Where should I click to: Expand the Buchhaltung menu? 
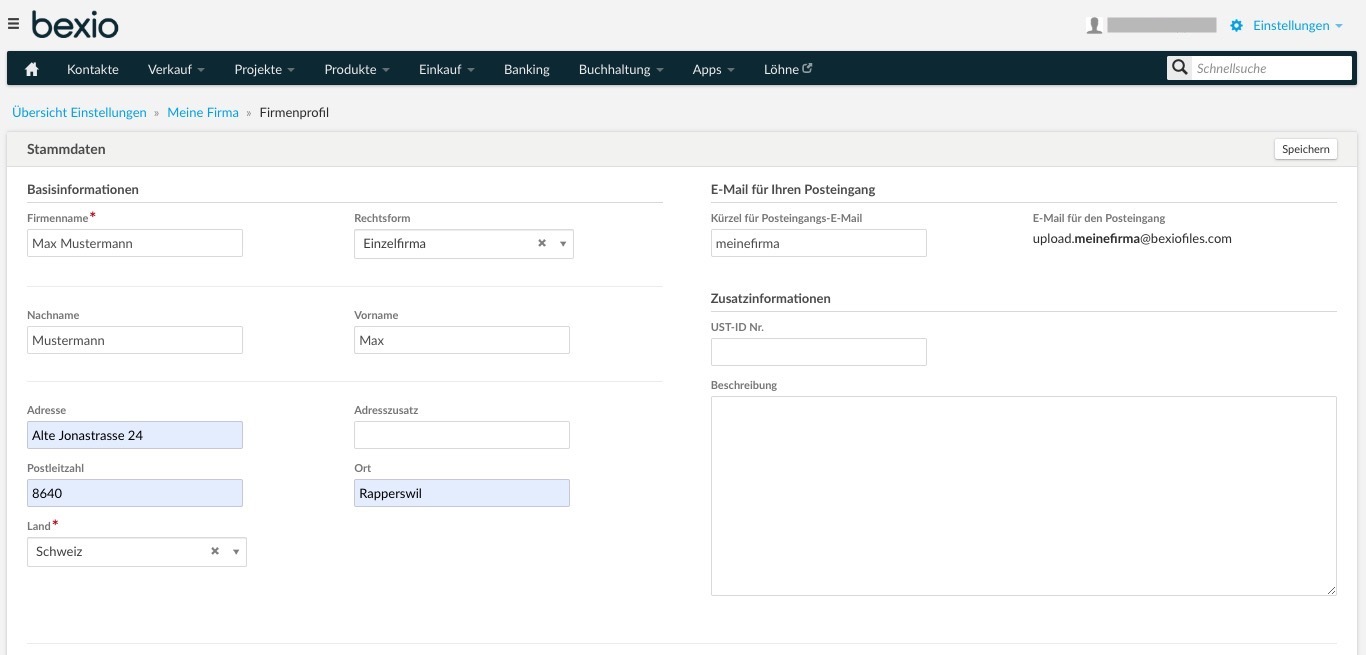coord(621,69)
